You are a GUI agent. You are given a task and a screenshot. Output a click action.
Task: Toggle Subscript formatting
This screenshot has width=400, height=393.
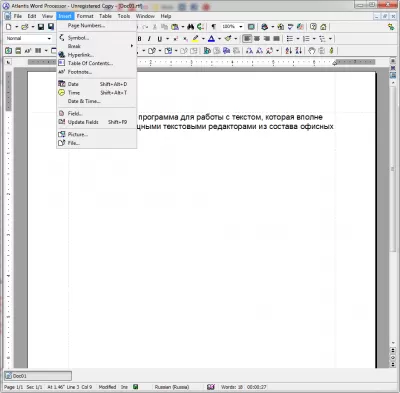pyautogui.click(x=185, y=39)
